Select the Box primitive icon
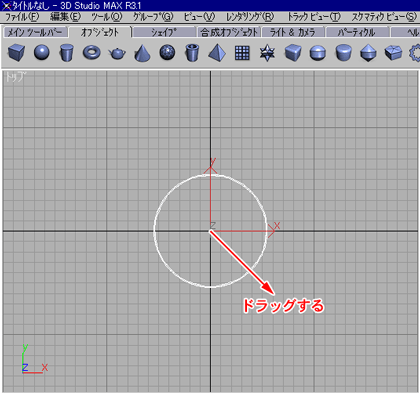The height and width of the screenshot is (394, 420). [x=16, y=53]
